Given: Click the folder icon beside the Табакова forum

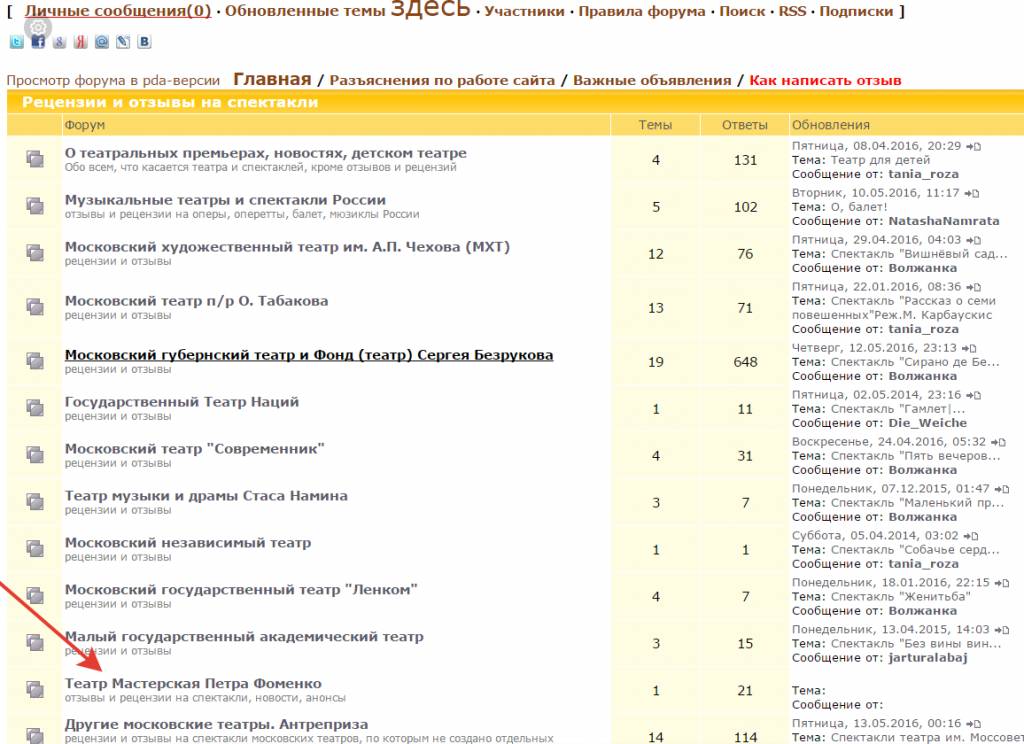Looking at the screenshot, I should [35, 307].
